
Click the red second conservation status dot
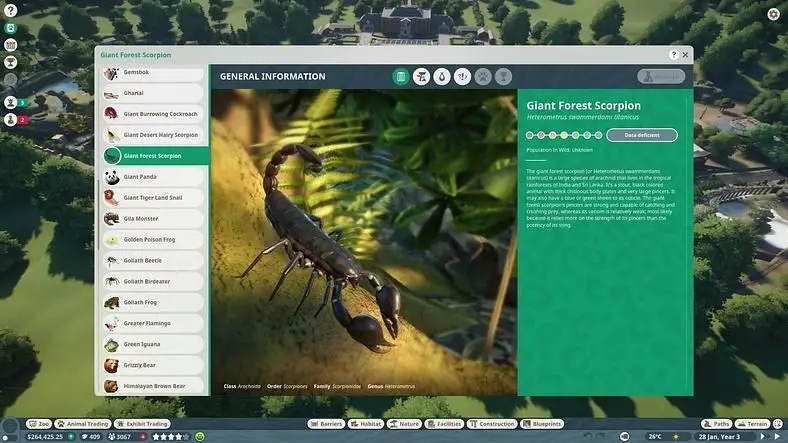pos(541,135)
